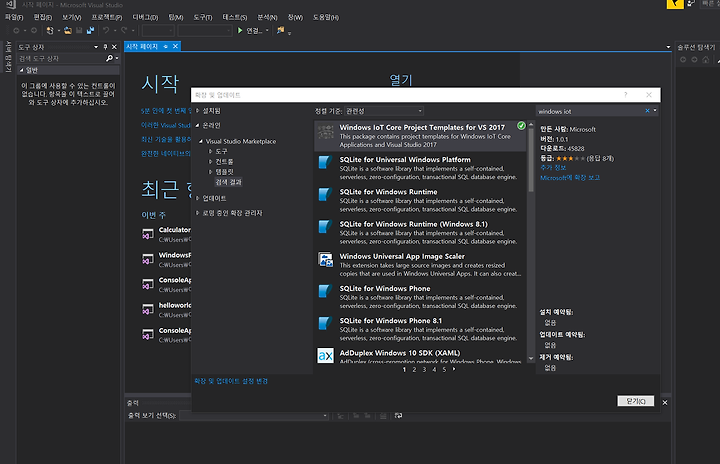The height and width of the screenshot is (464, 720).
Task: Open the Microsoft 확장 보고 link
Action: [570, 178]
